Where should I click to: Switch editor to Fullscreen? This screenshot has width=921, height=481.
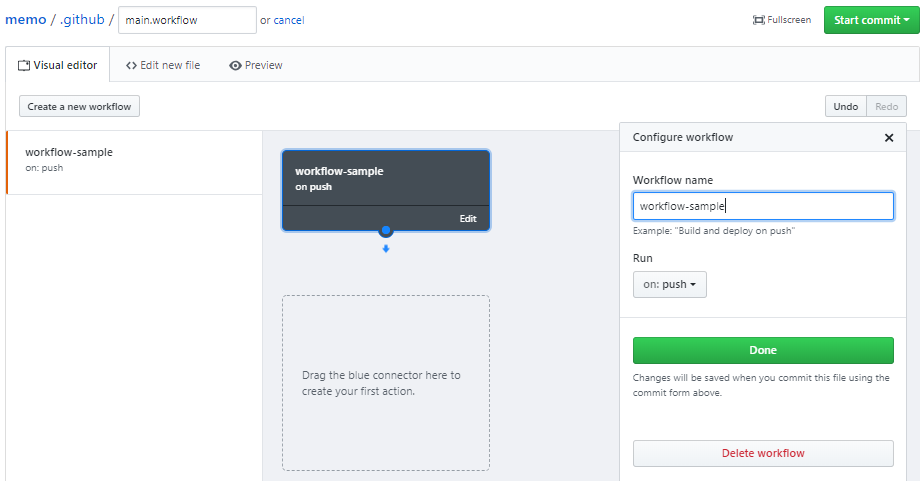pyautogui.click(x=781, y=20)
